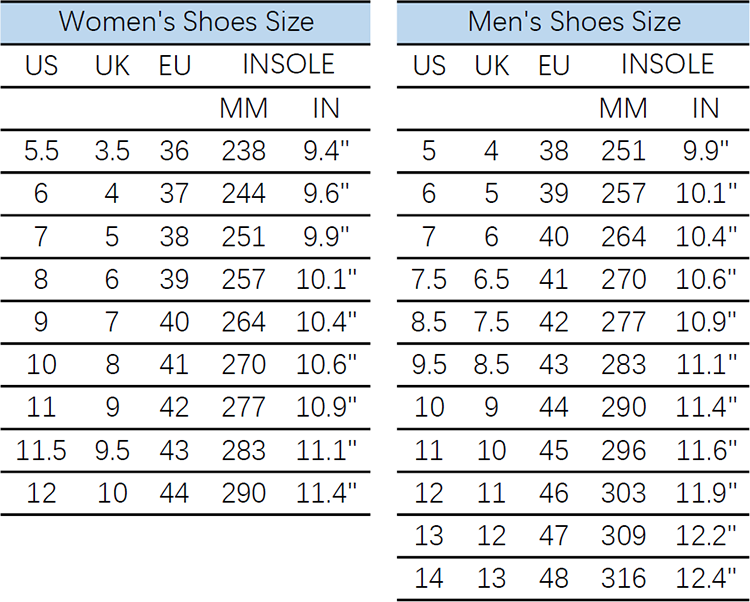
Task: Click the Women's Shoes Size header
Action: pyautogui.click(x=186, y=22)
